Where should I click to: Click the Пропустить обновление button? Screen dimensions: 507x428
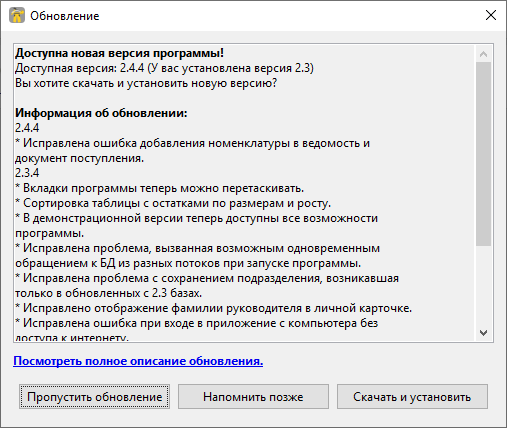pos(94,397)
